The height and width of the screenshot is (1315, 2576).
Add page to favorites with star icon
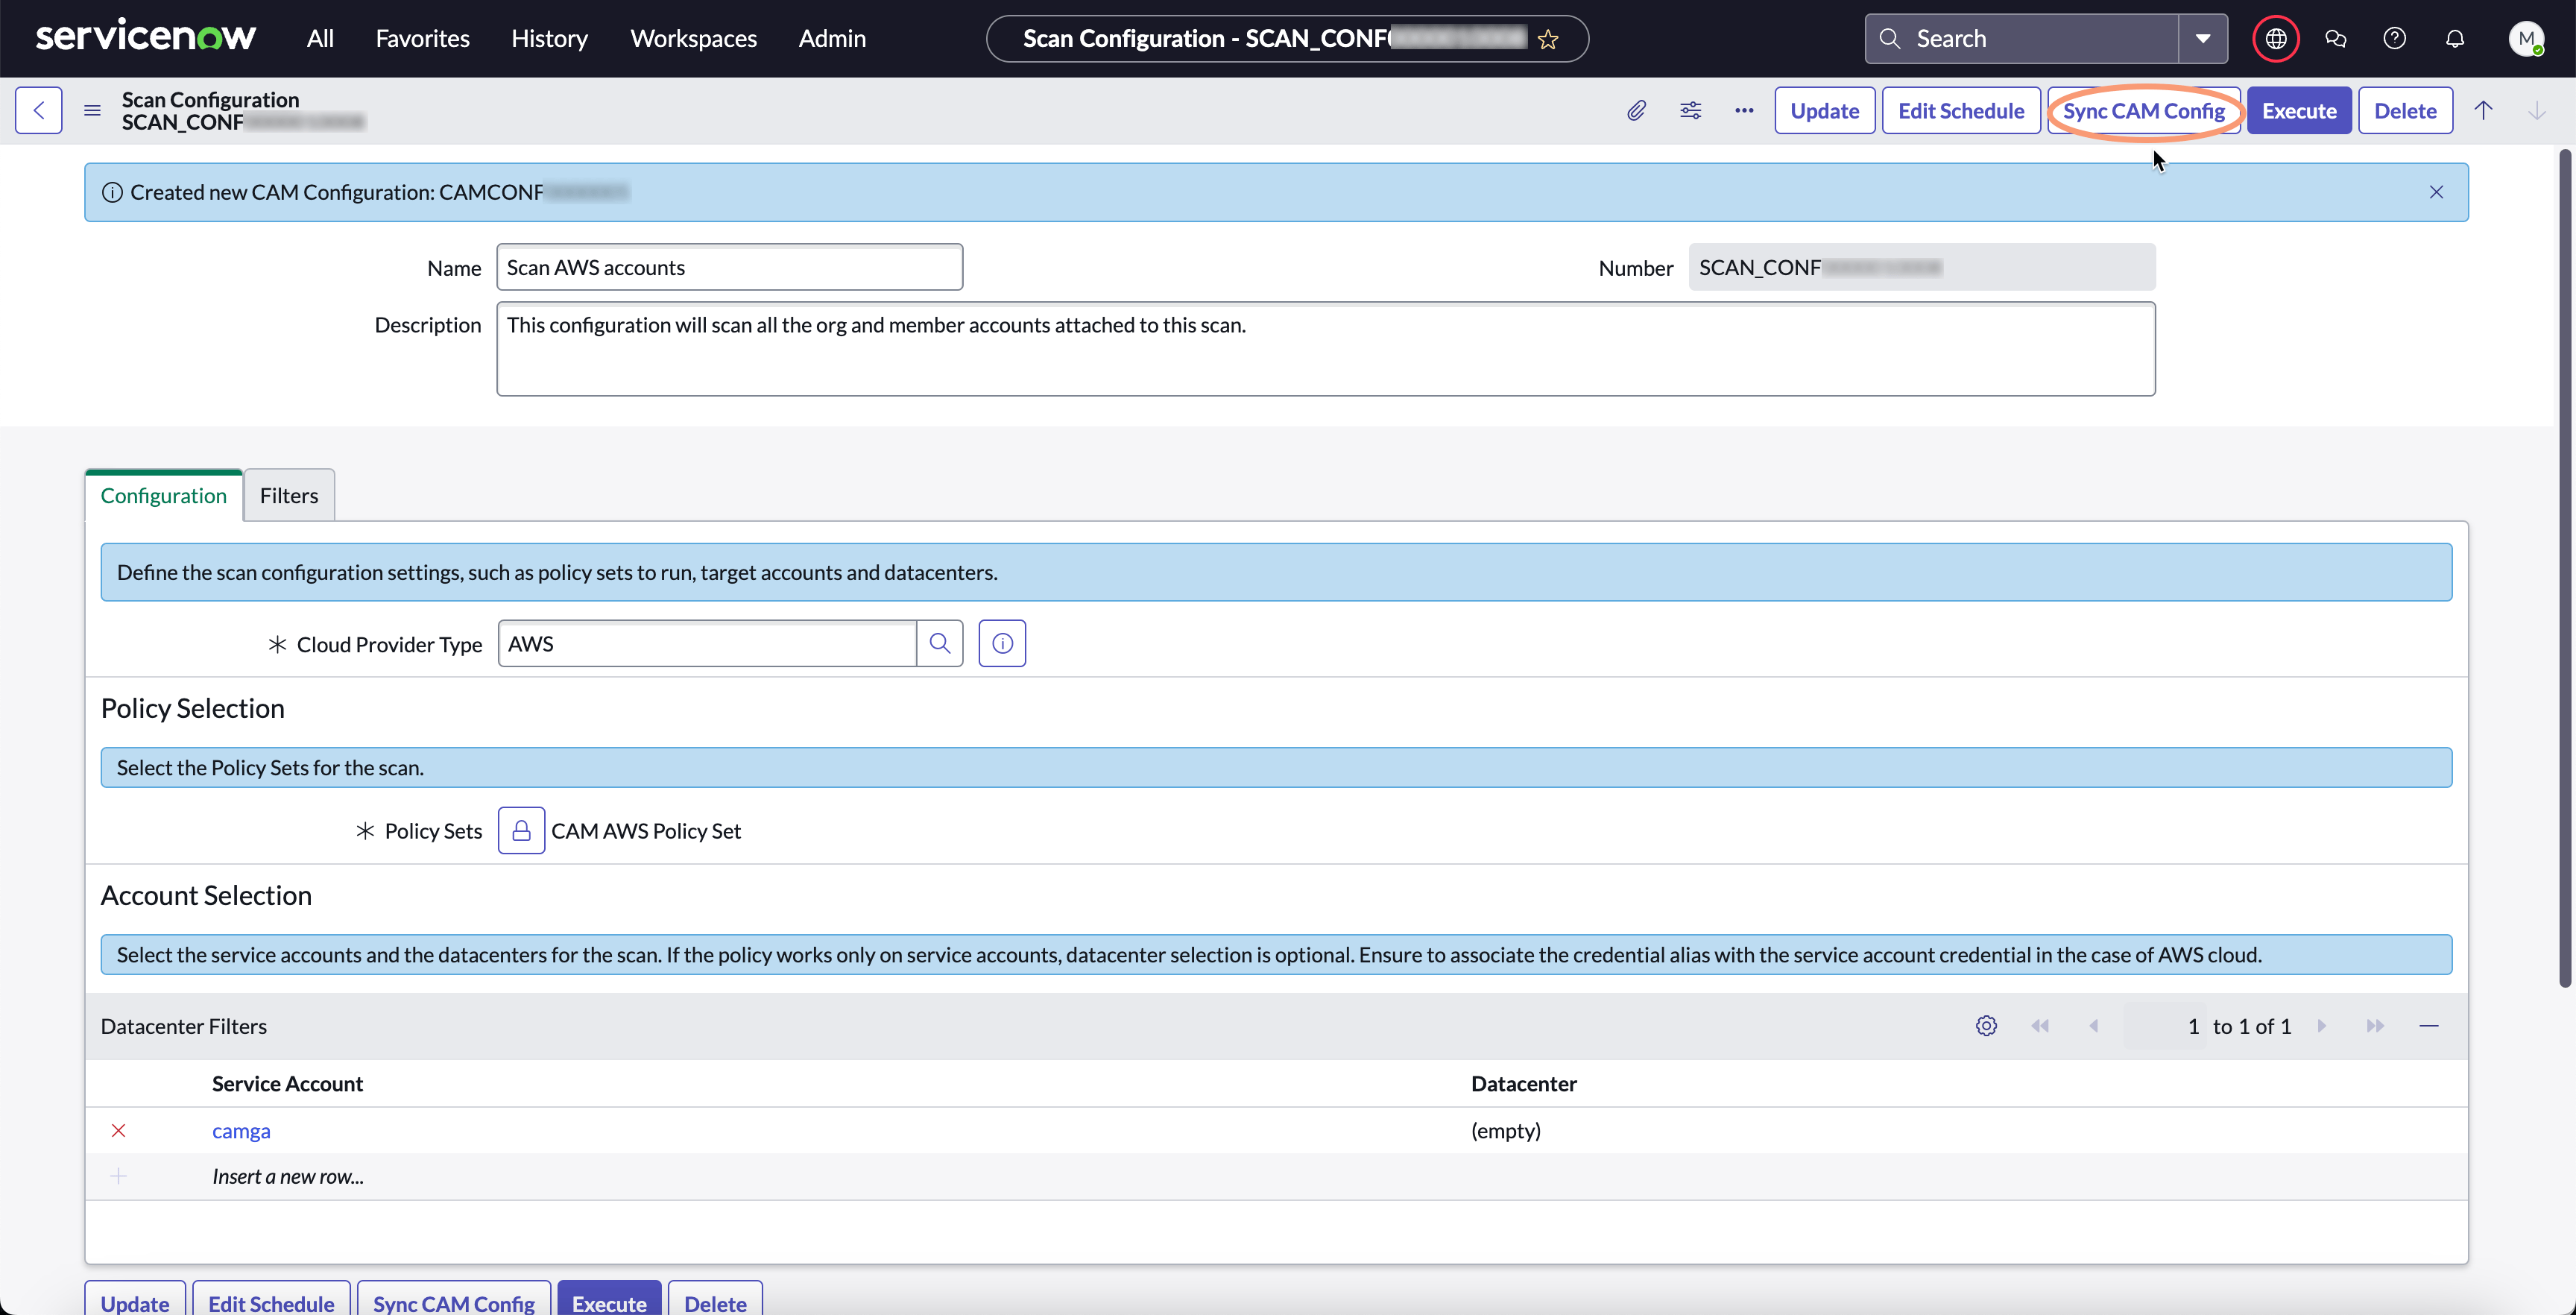click(x=1548, y=39)
